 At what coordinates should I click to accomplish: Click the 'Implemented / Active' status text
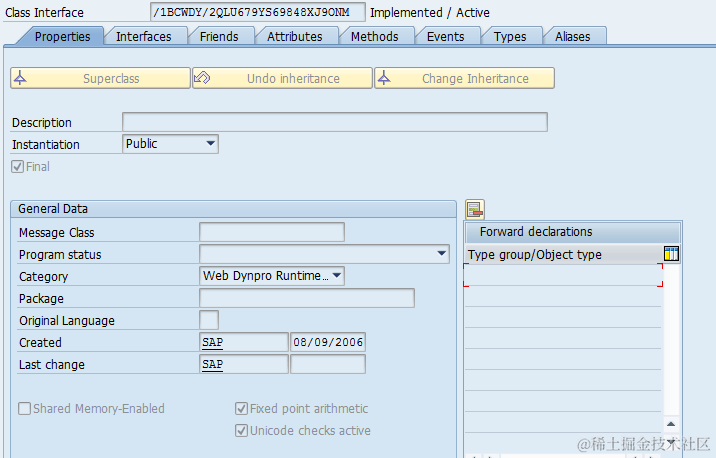click(429, 13)
